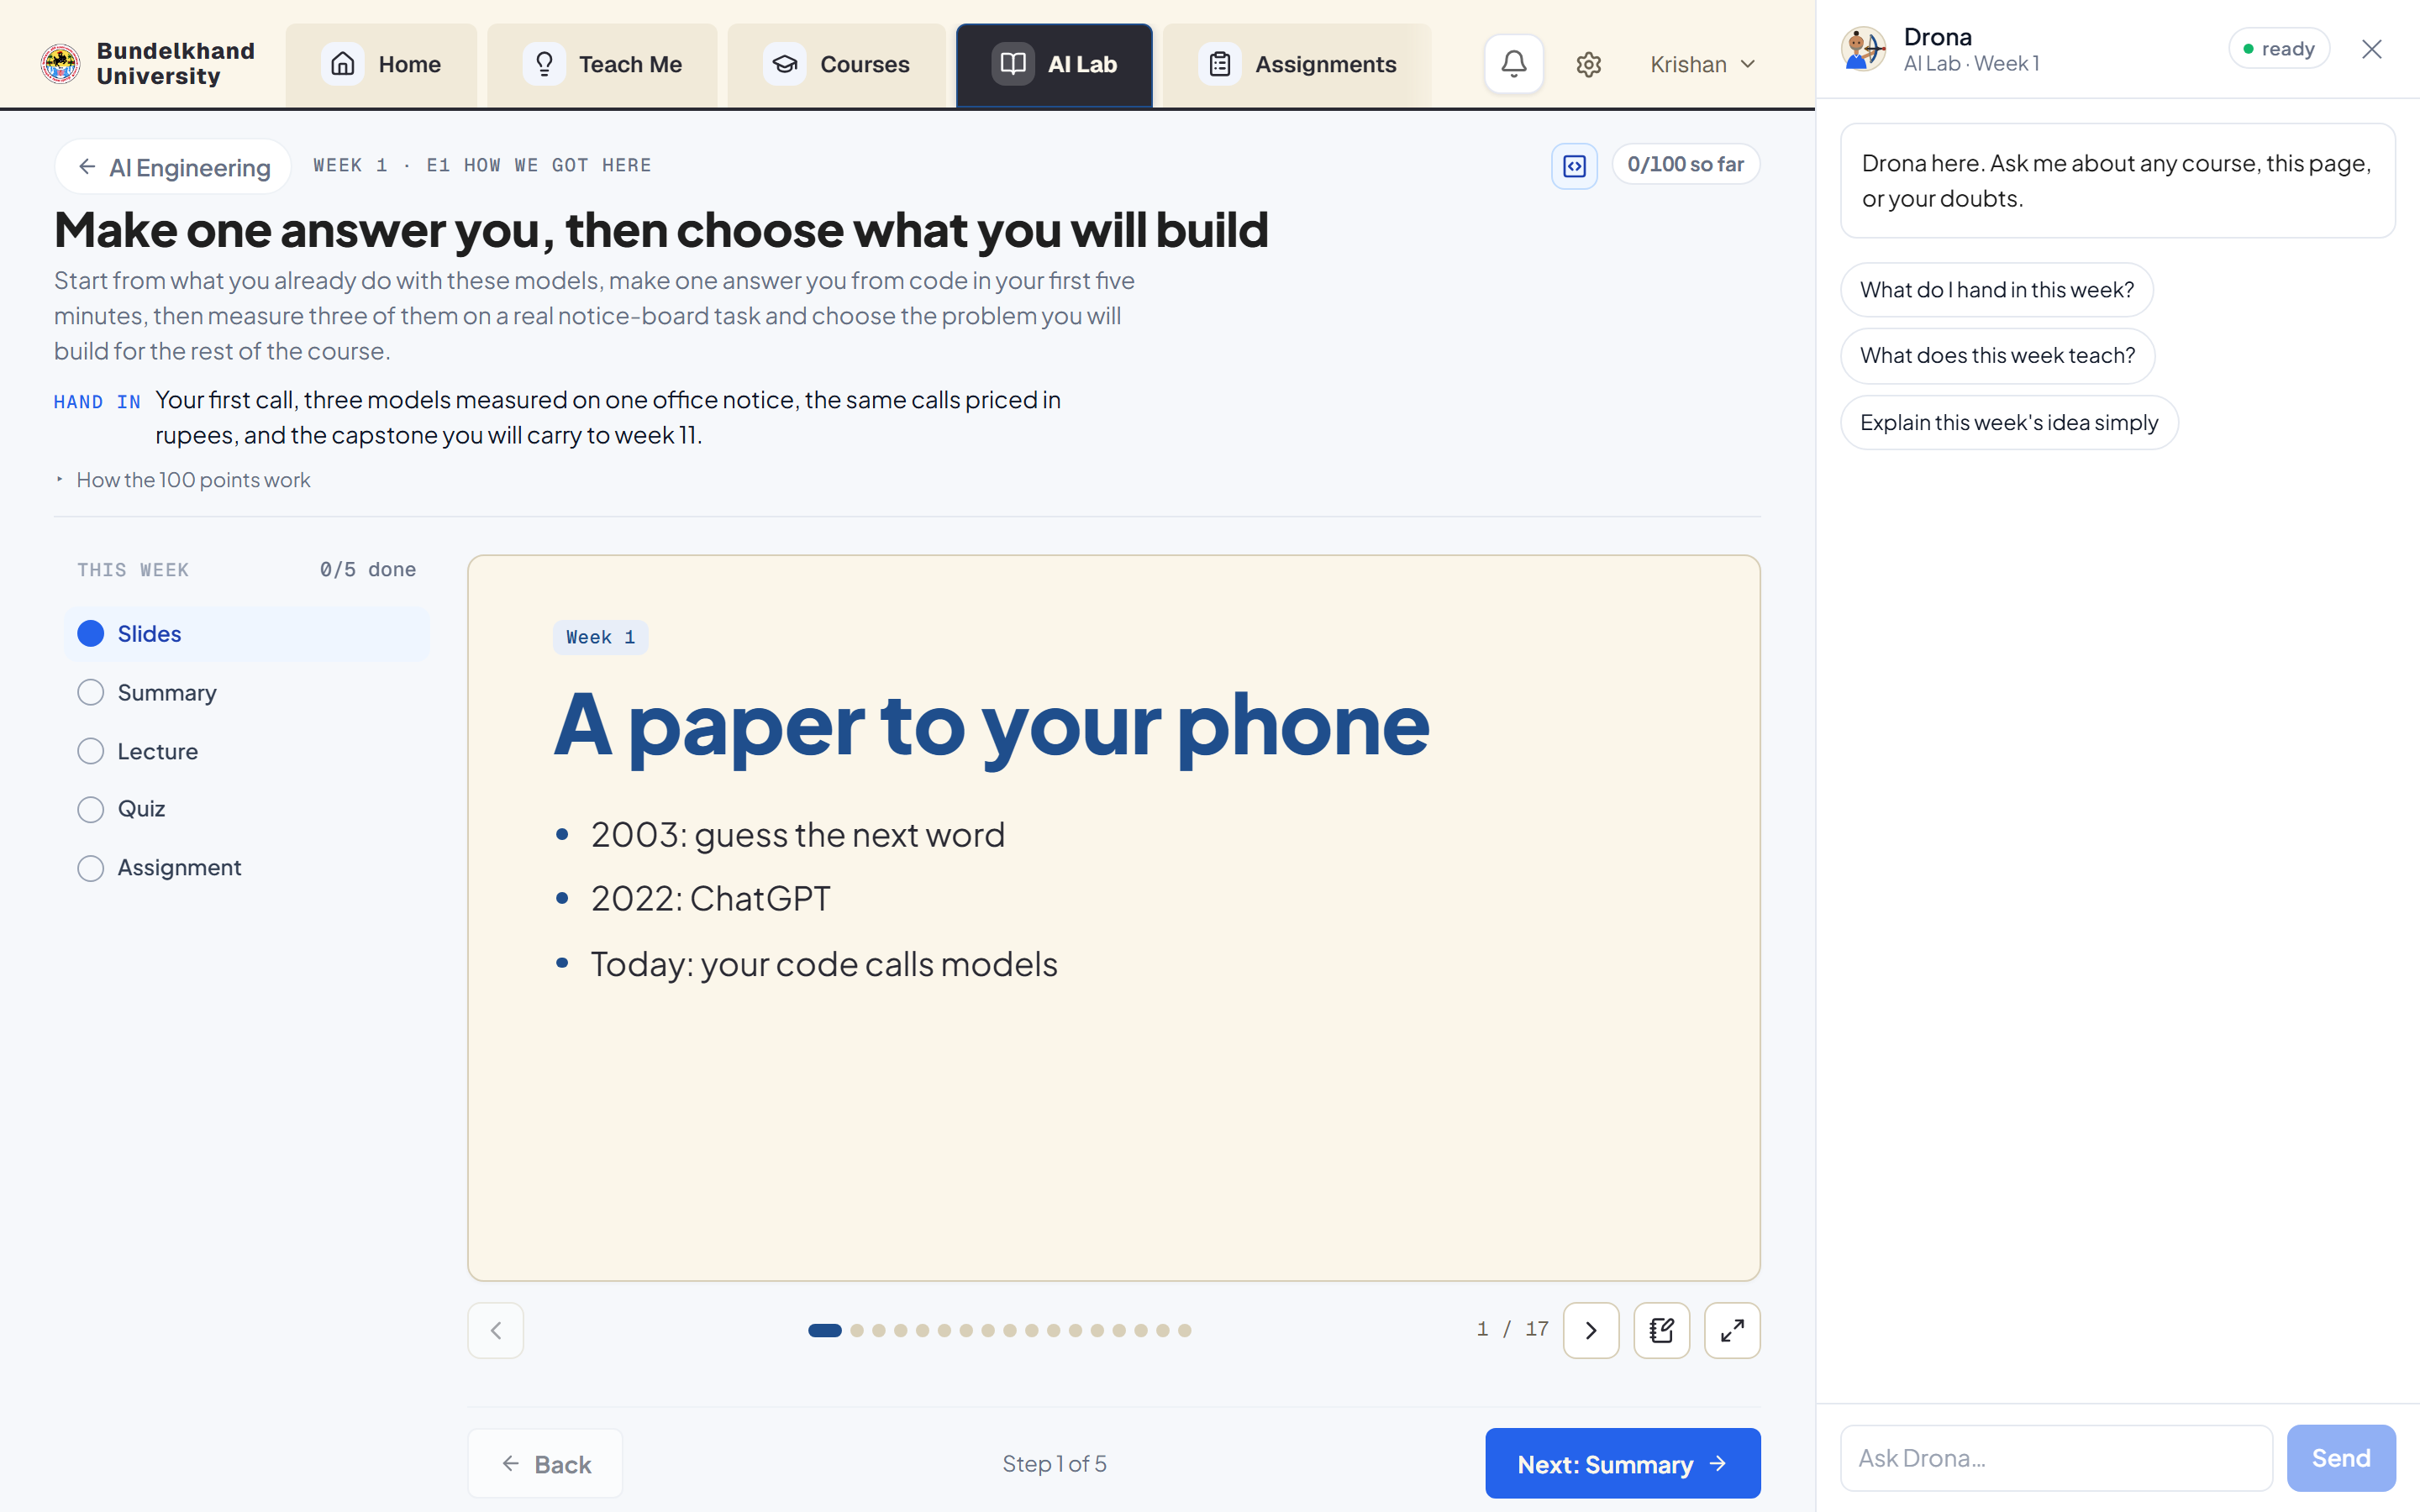Click the Bundelkhand University logo

(61, 64)
